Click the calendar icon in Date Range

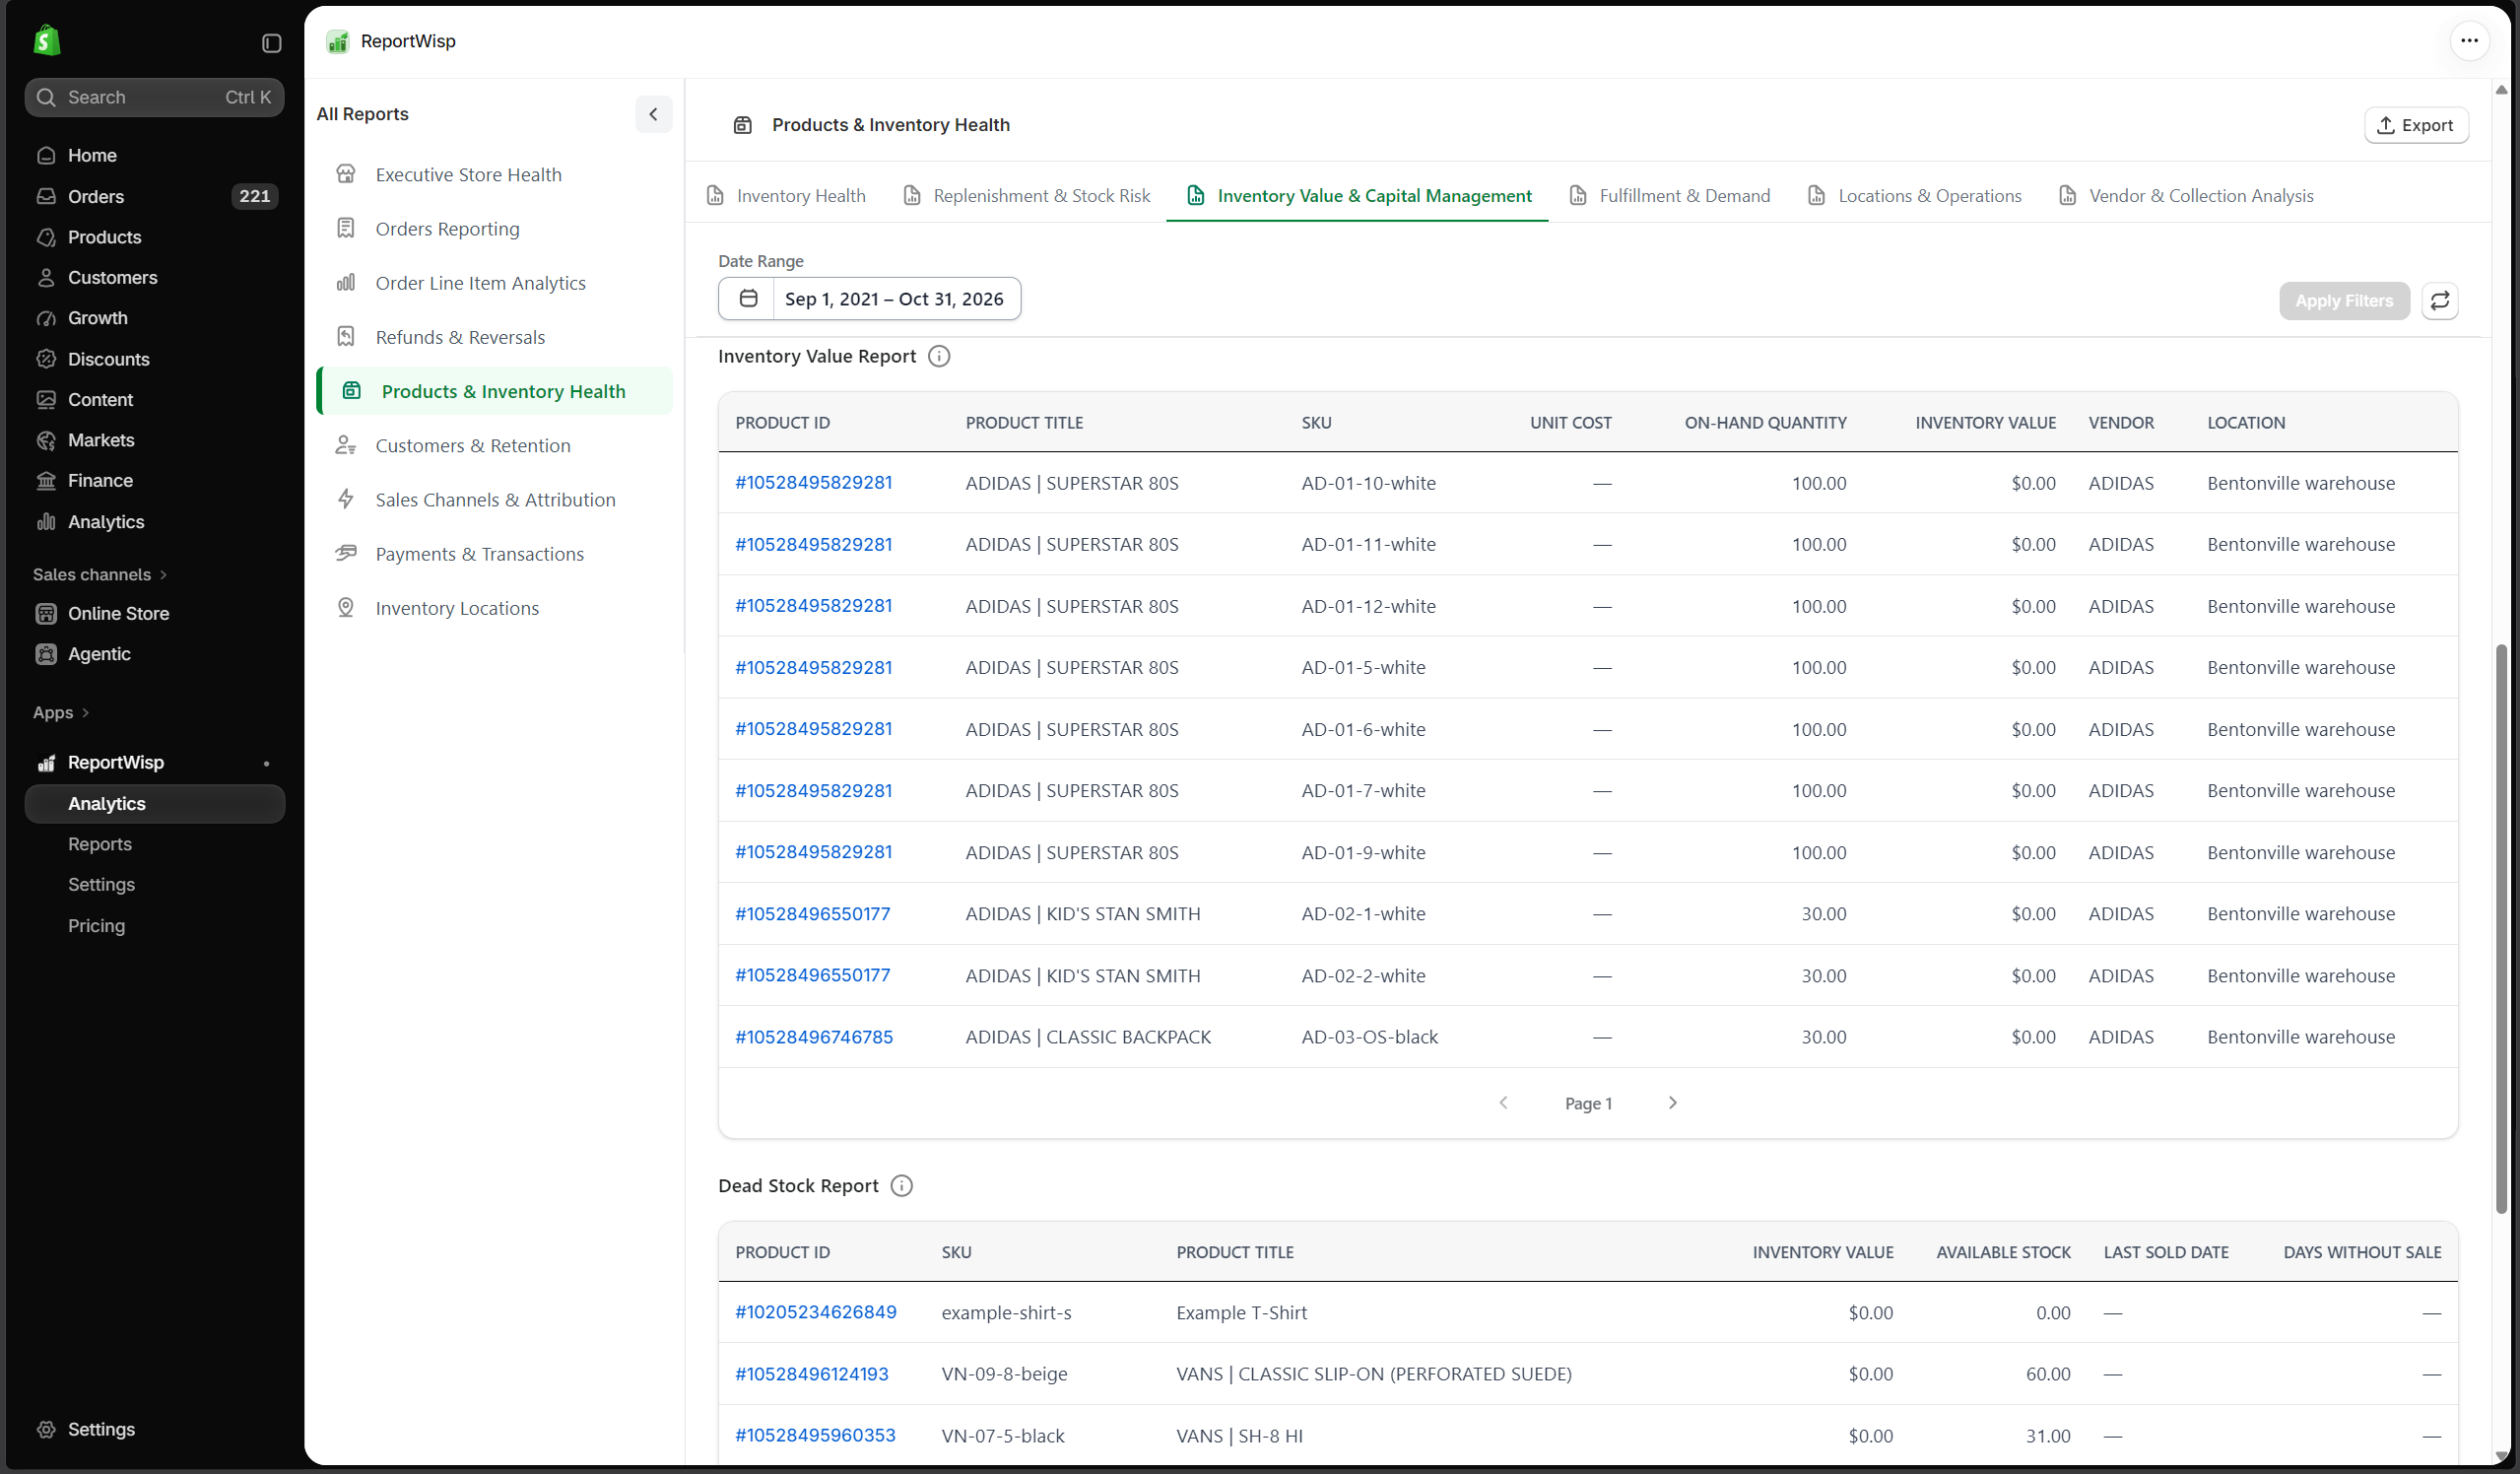tap(748, 299)
